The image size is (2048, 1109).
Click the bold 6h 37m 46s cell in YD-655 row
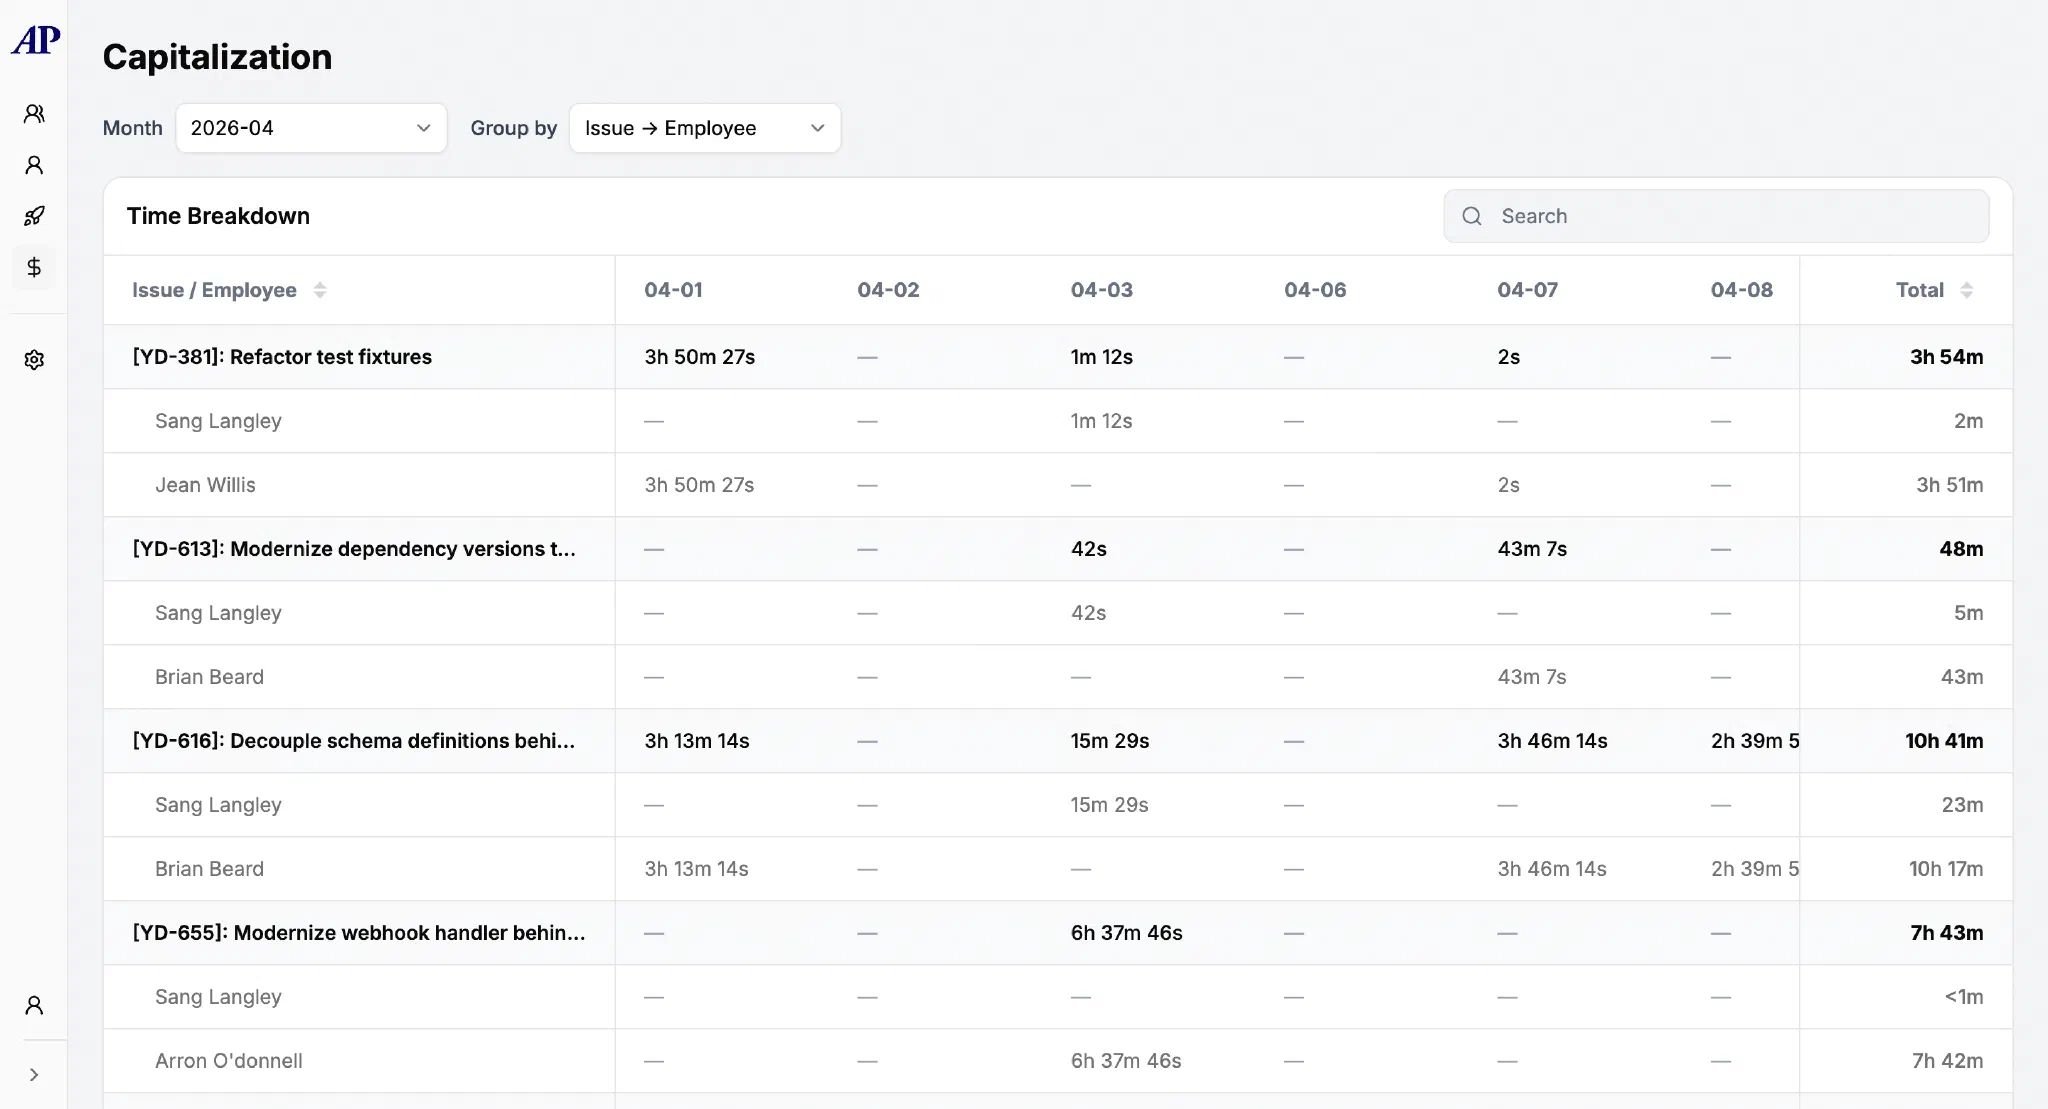pyautogui.click(x=1126, y=933)
